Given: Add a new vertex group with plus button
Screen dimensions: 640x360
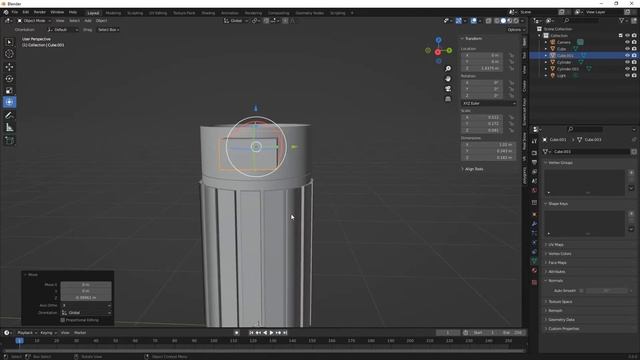Looking at the screenshot, I should [x=631, y=173].
